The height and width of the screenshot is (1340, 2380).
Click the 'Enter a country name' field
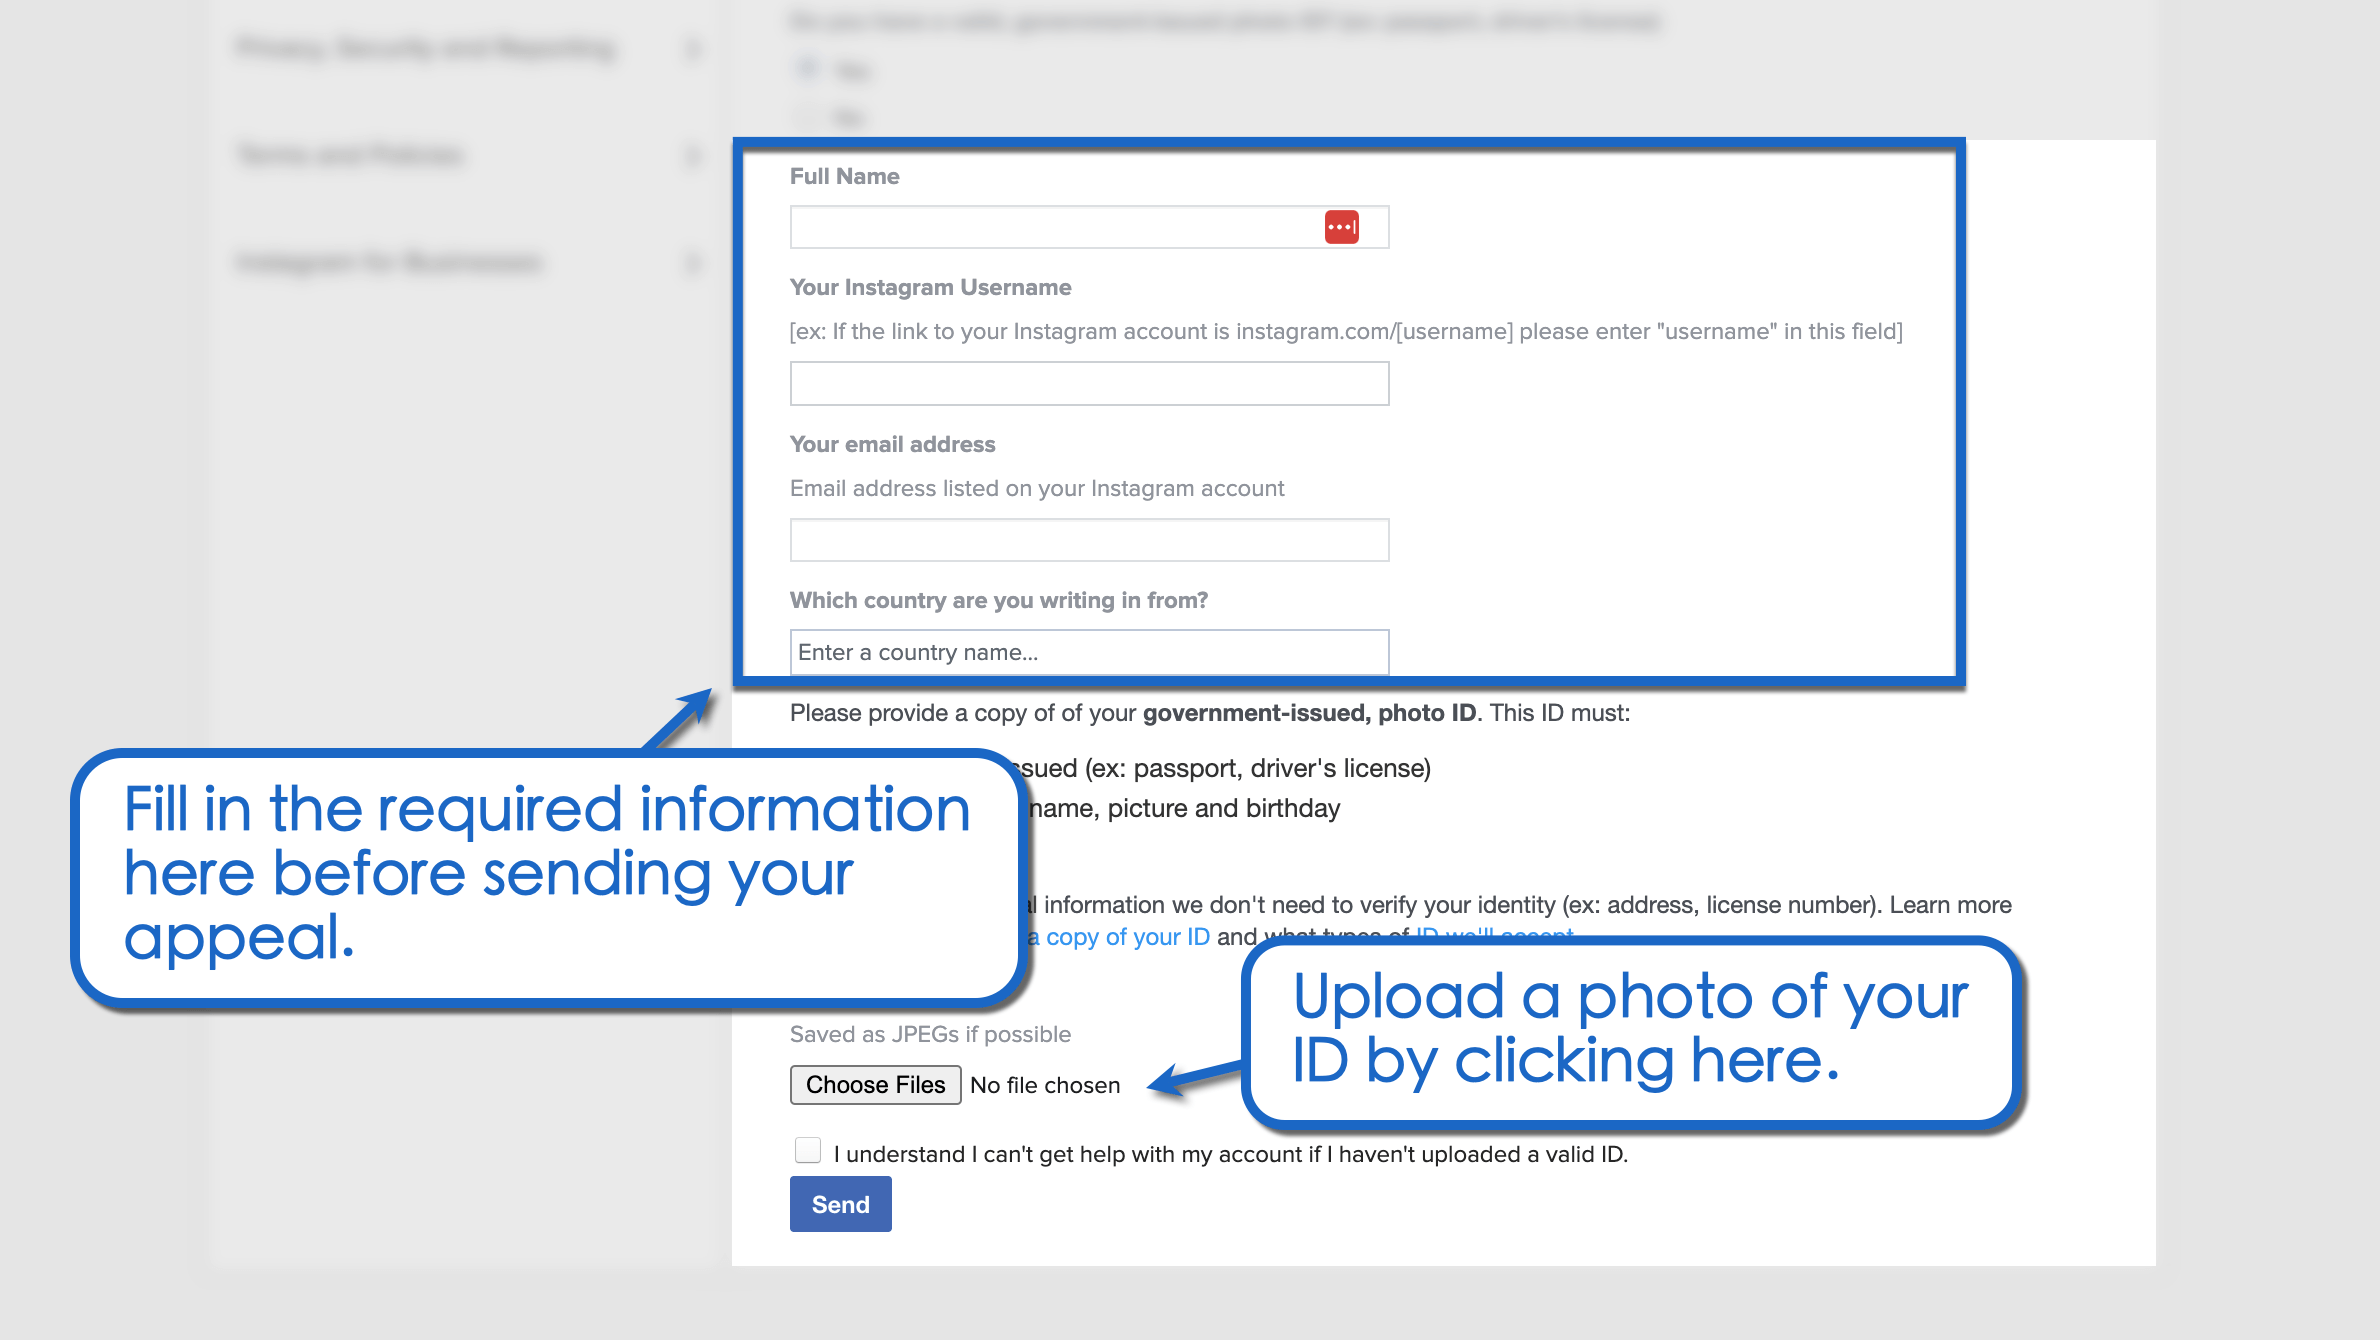point(1089,652)
